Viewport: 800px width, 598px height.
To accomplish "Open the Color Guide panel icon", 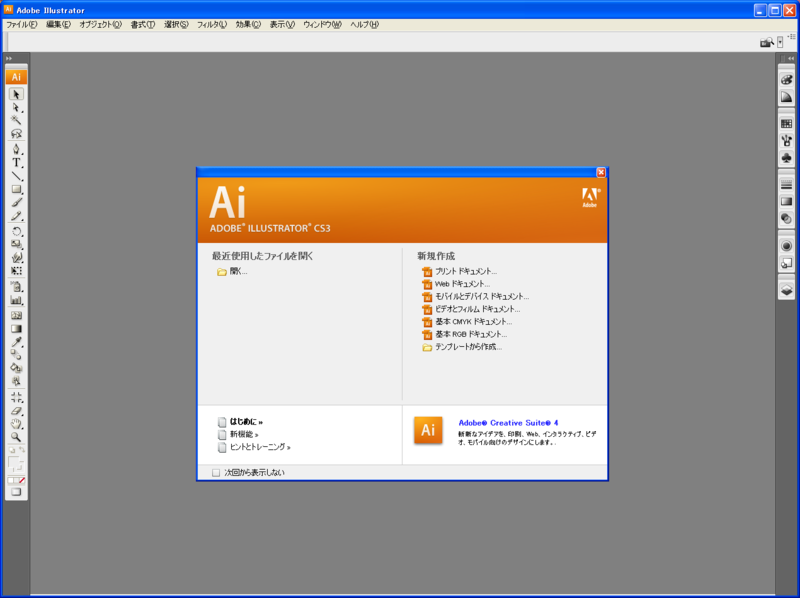I will [x=786, y=97].
